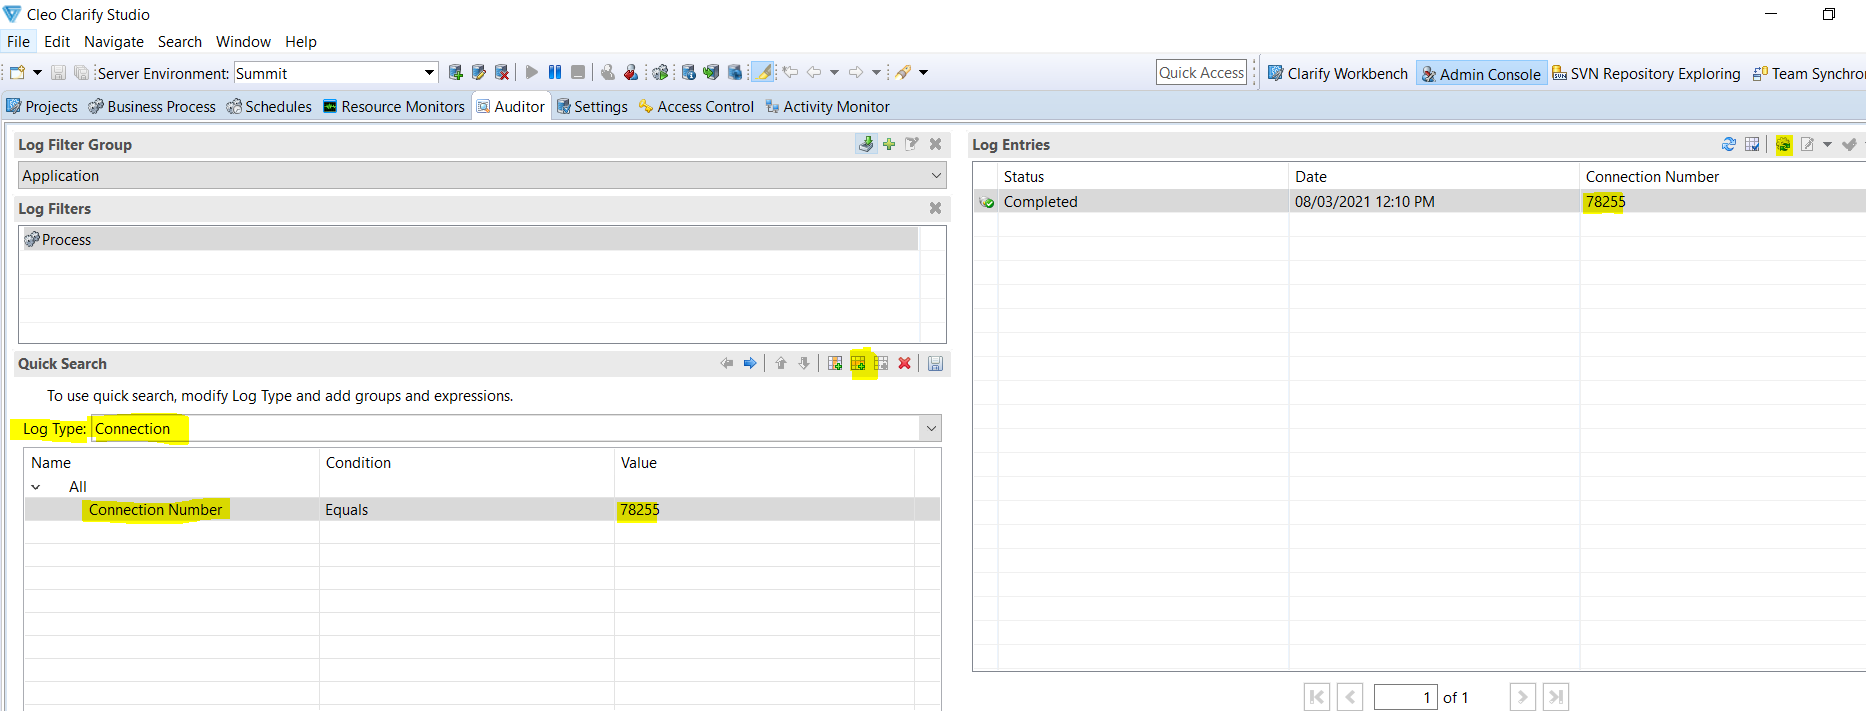Click the edit server icon with pencil
Image resolution: width=1866 pixels, height=711 pixels.
(x=479, y=72)
